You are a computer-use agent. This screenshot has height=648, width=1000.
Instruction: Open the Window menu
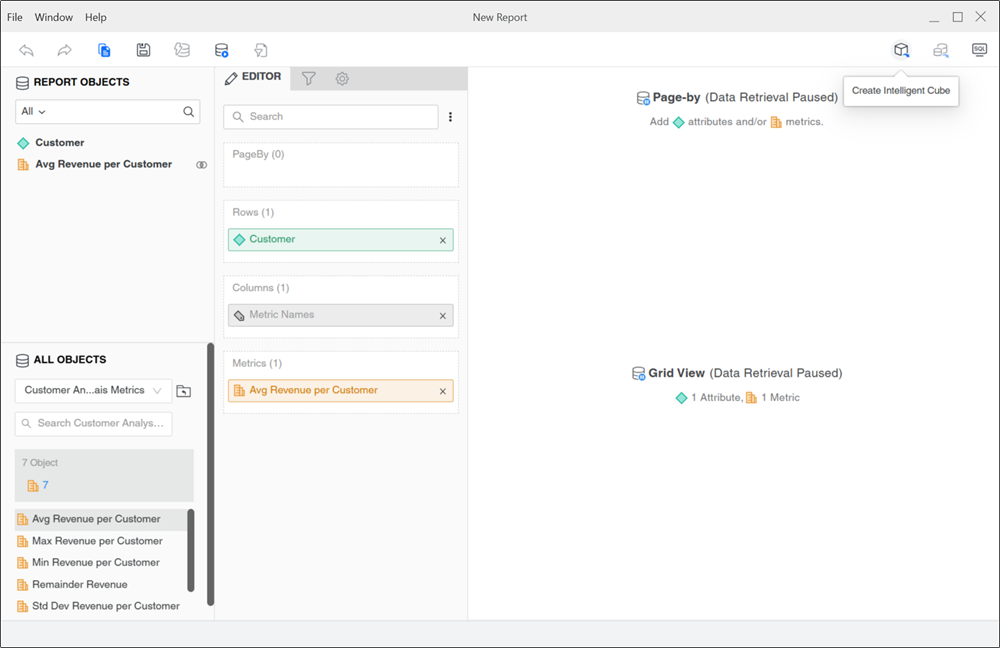pyautogui.click(x=53, y=17)
